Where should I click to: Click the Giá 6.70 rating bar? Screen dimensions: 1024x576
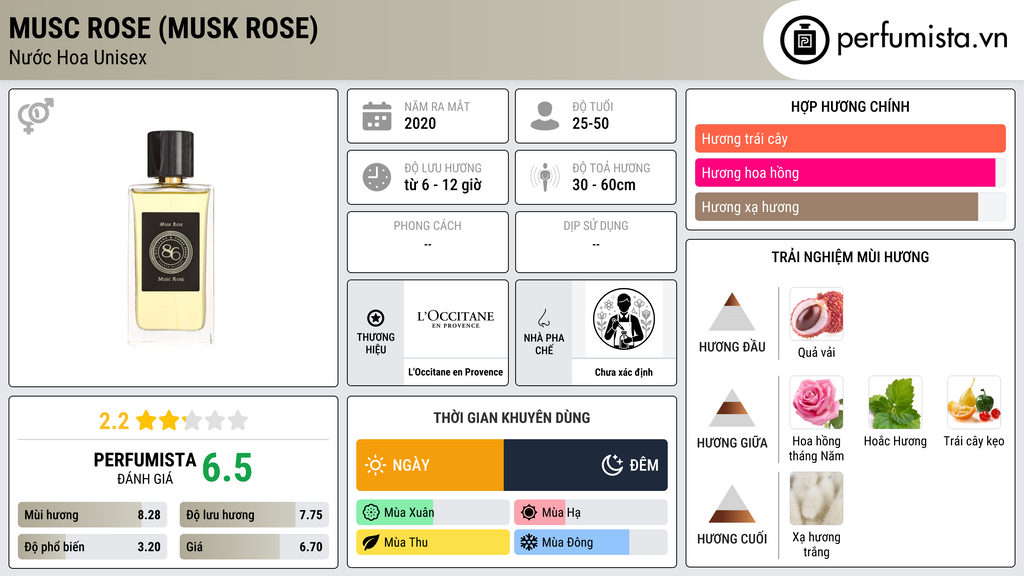click(254, 547)
